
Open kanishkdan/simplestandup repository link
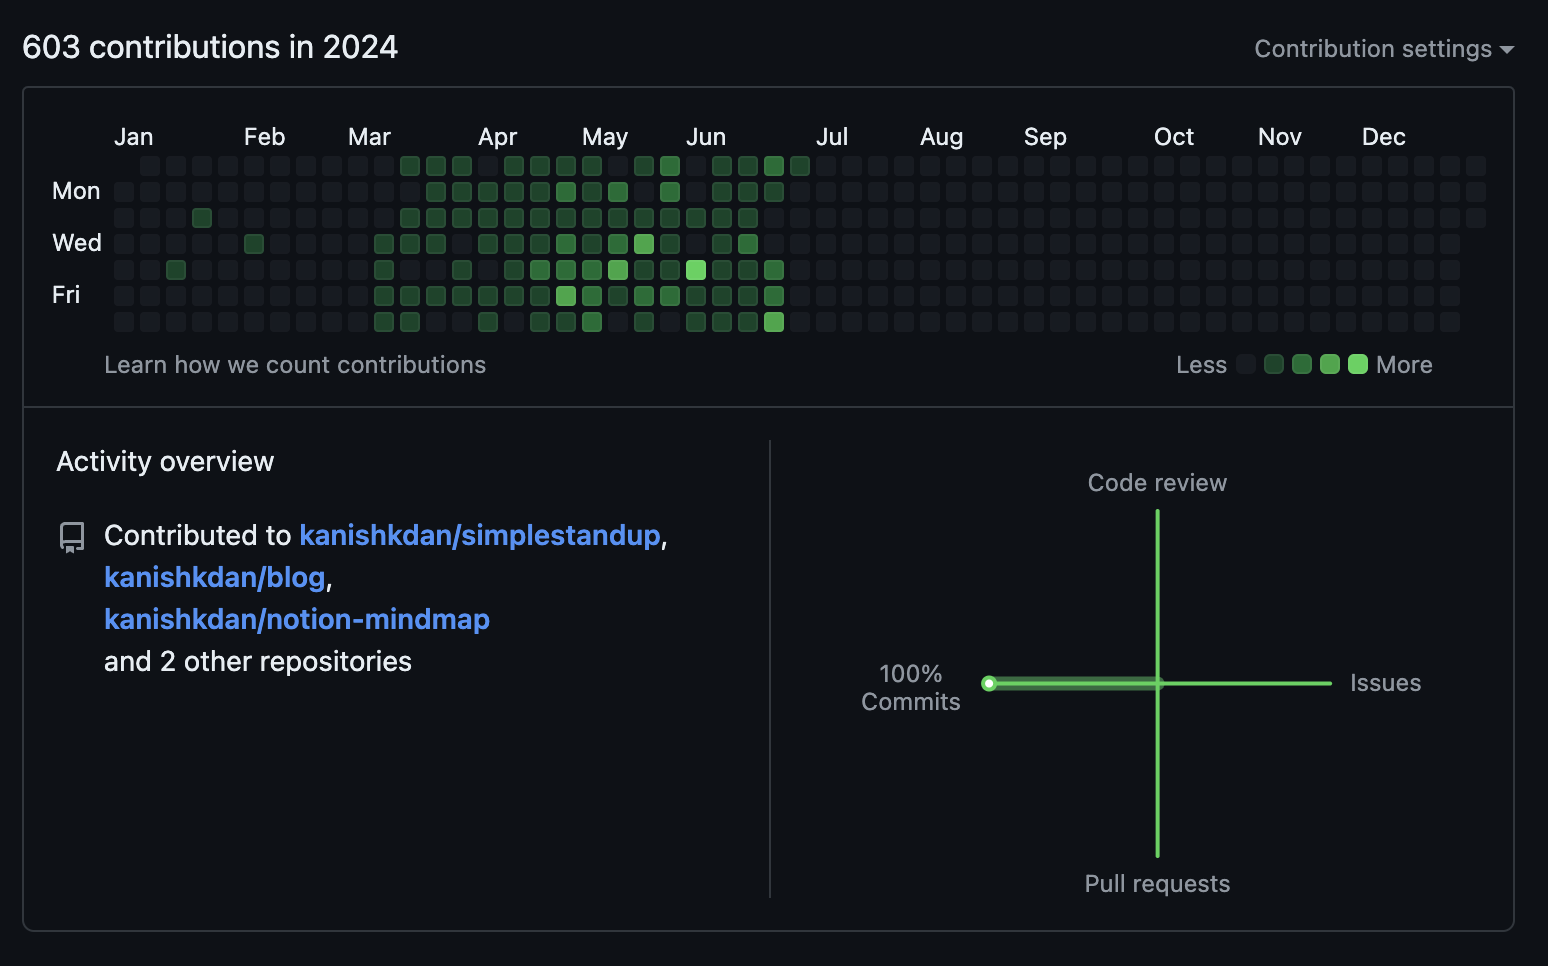[480, 536]
